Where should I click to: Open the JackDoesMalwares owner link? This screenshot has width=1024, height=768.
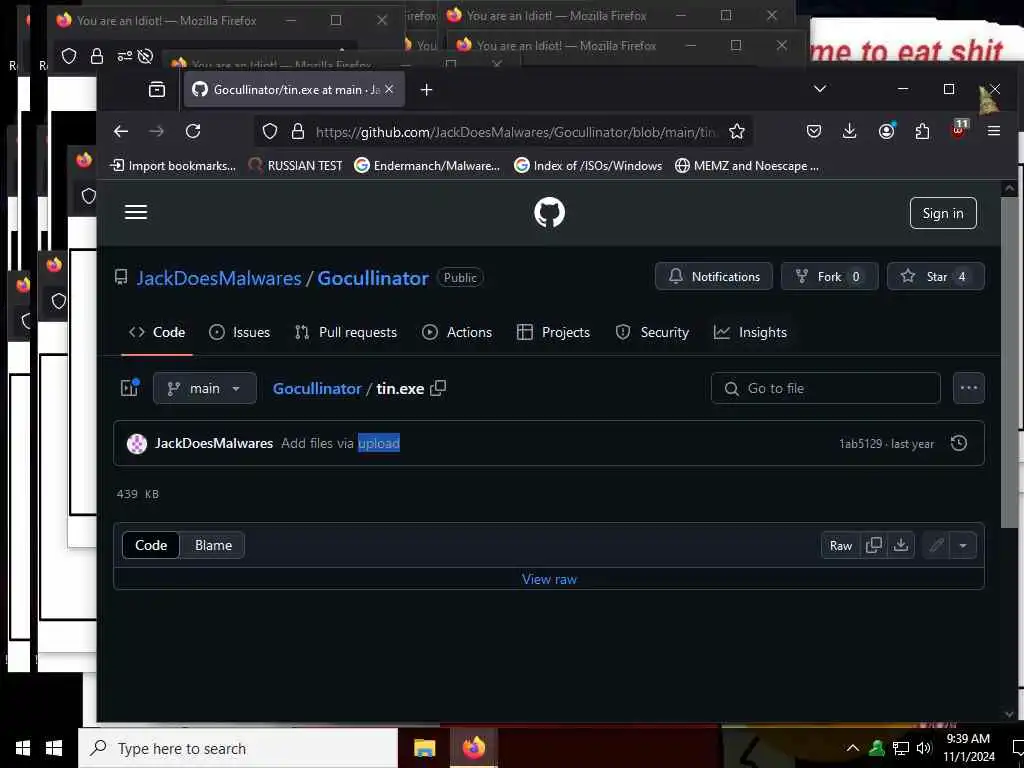coord(219,278)
